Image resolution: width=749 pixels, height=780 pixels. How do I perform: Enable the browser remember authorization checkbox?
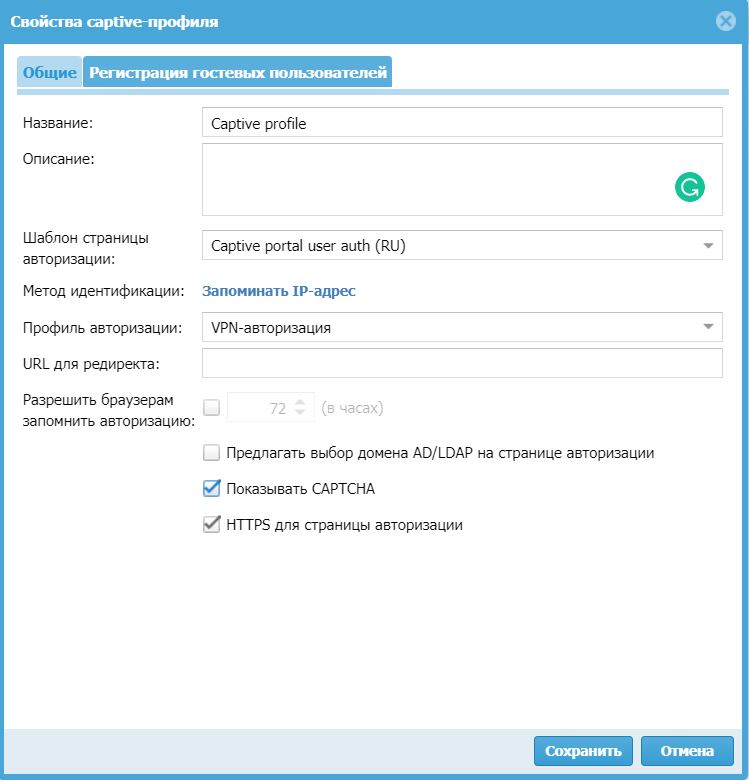point(211,408)
